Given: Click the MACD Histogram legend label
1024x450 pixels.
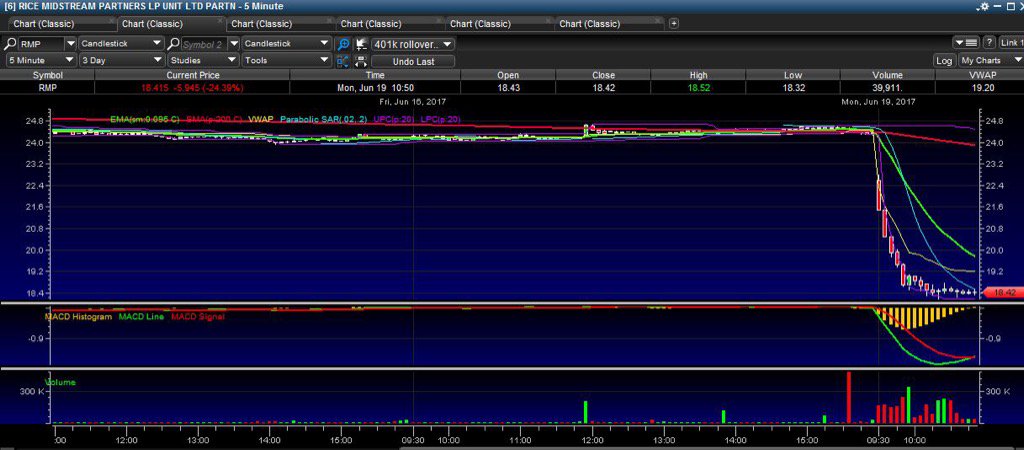Looking at the screenshot, I should [78, 316].
